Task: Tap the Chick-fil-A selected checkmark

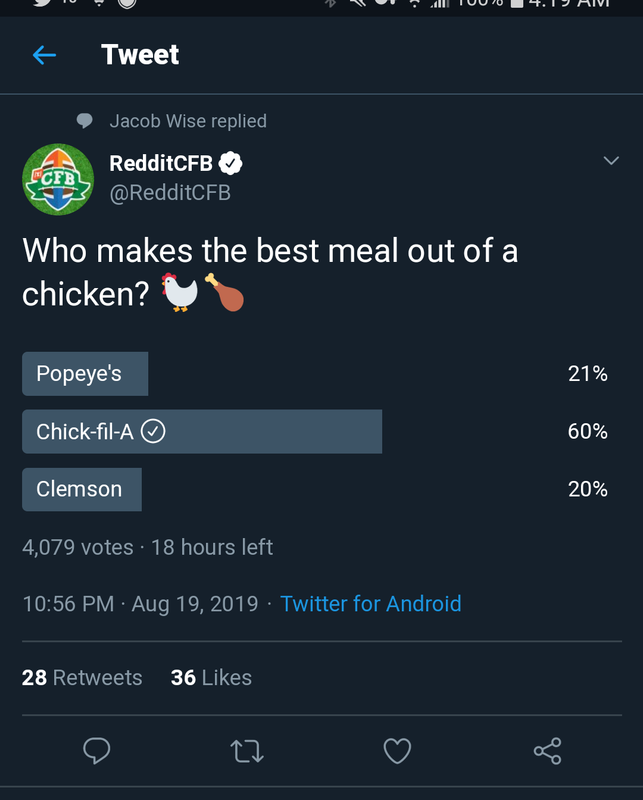Action: pos(153,431)
